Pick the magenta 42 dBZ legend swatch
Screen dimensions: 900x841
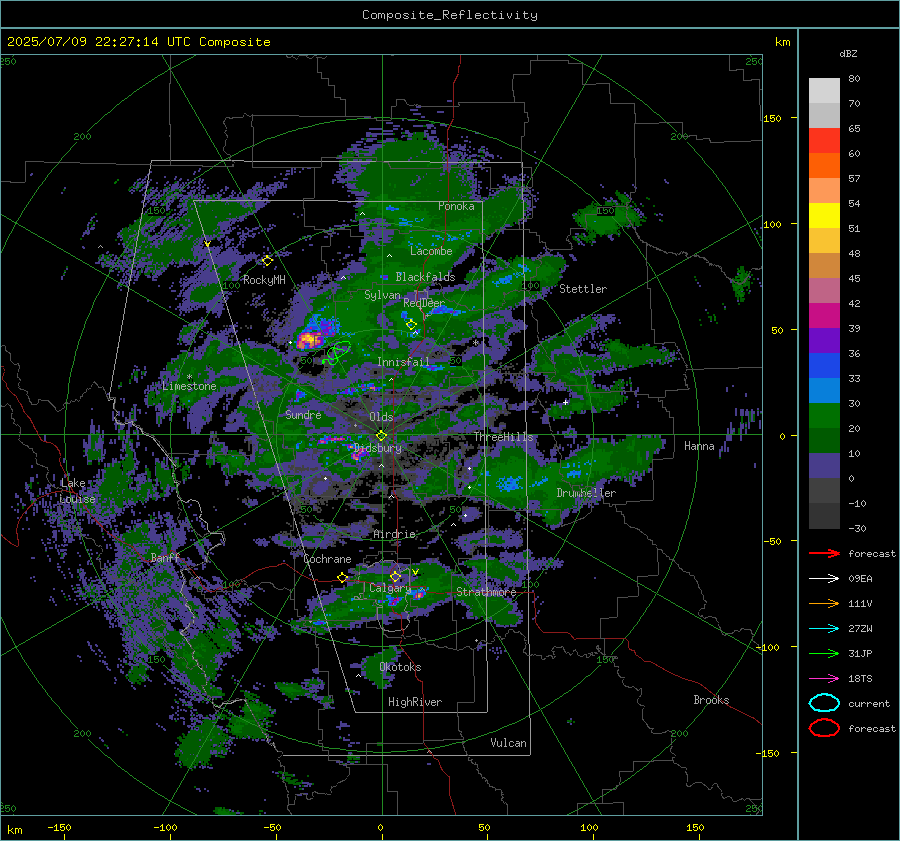point(824,315)
